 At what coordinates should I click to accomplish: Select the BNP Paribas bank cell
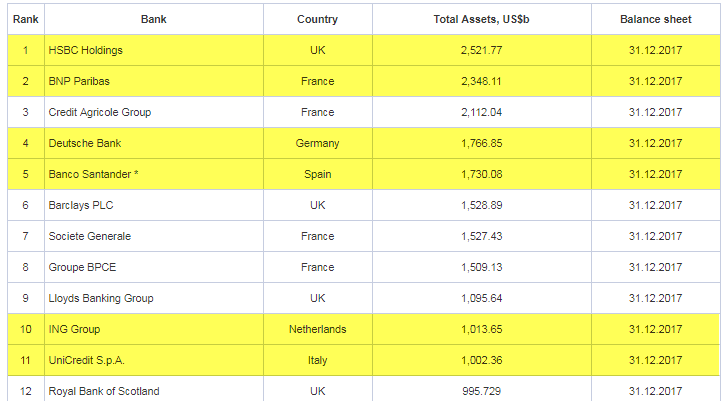tap(79, 81)
